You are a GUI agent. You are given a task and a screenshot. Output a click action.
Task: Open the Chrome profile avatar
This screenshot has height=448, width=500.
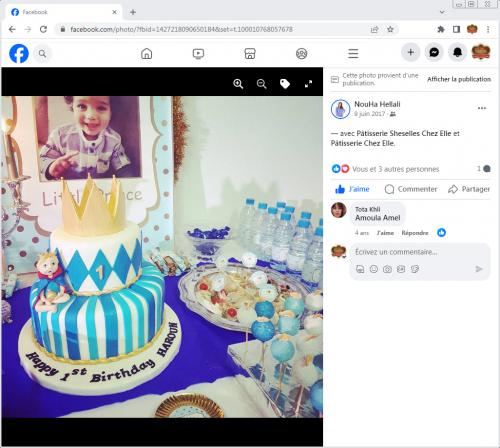point(472,29)
